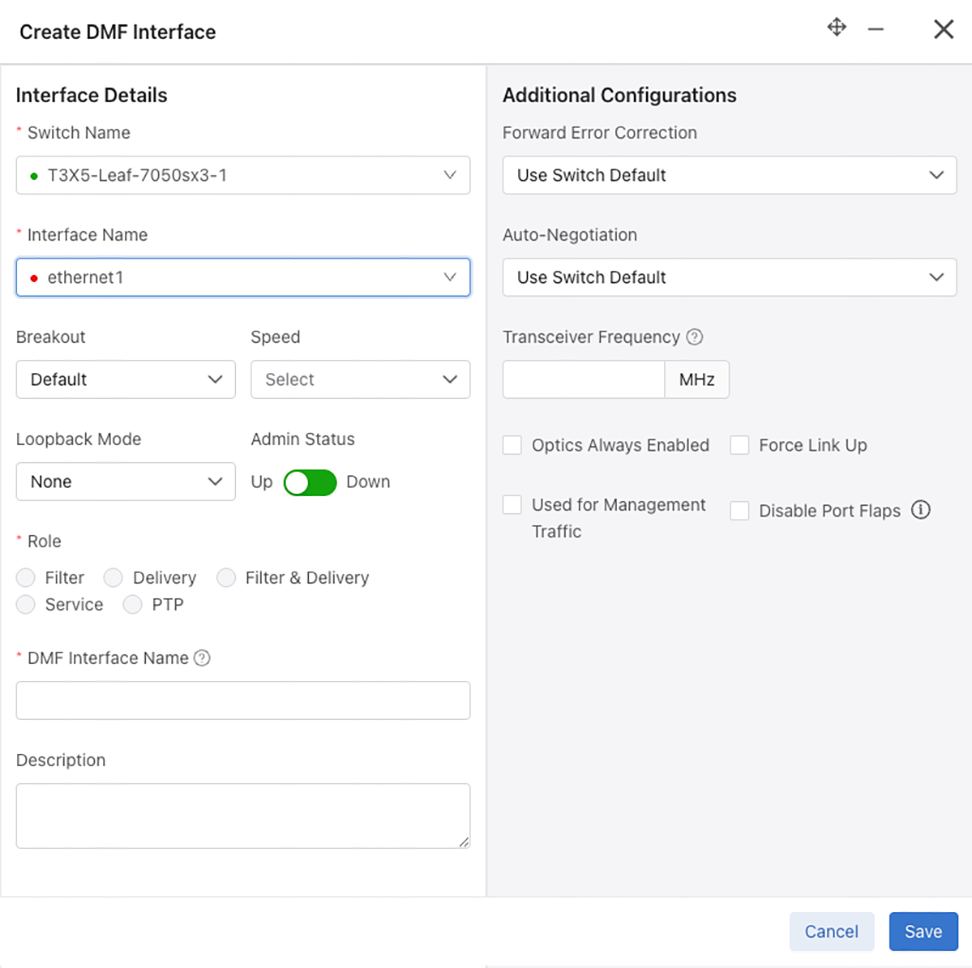
Task: Check the Force Link Up option
Action: point(740,446)
